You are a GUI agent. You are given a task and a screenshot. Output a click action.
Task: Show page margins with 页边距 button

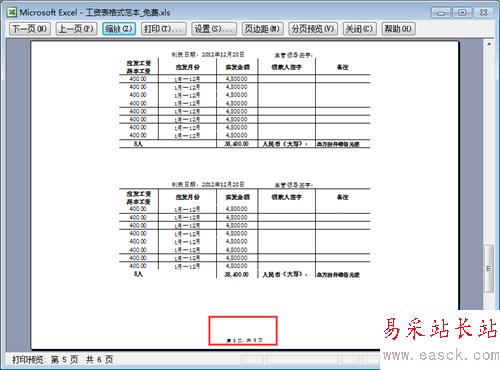click(x=262, y=29)
